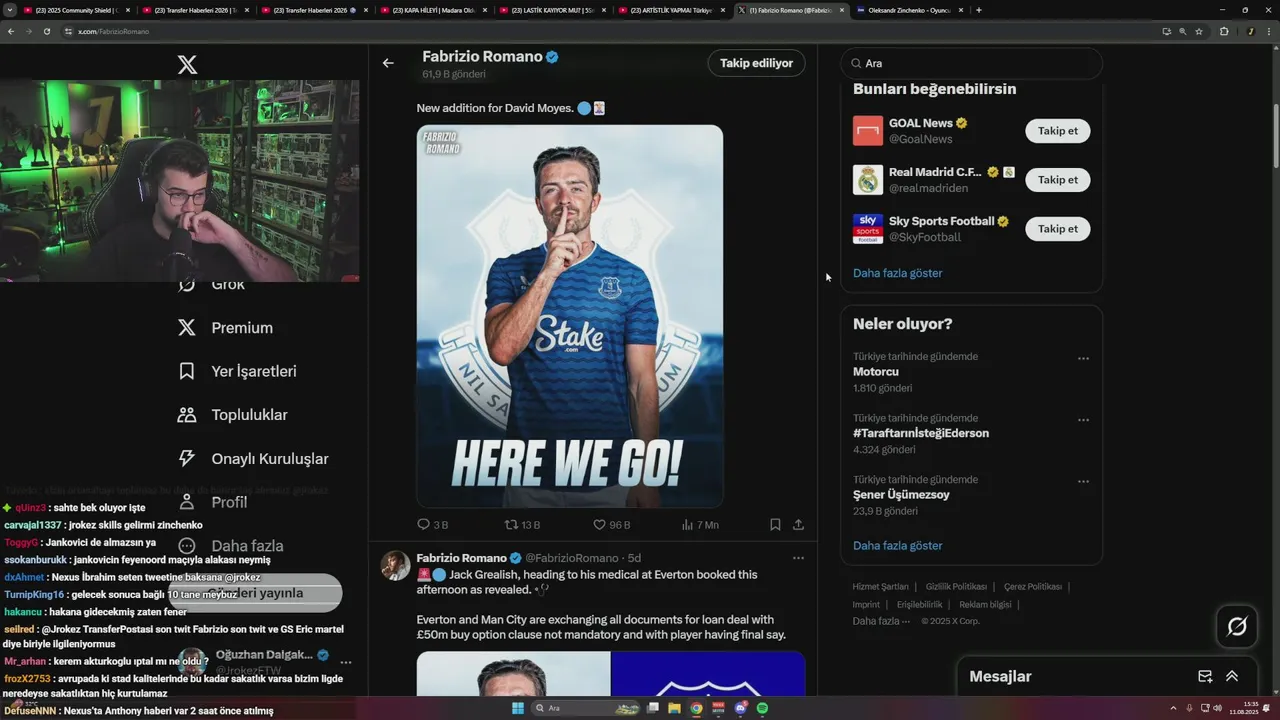Open Reklam bilgisi footer link
The width and height of the screenshot is (1280, 720).
click(x=986, y=604)
